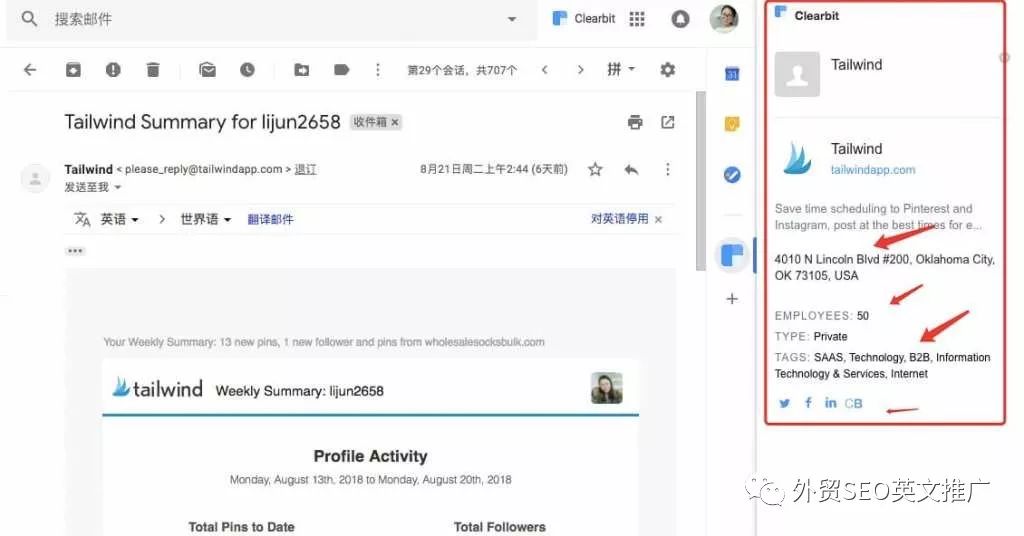Focus the mail search input field
Viewport: 1024px width, 536px height.
pos(274,19)
